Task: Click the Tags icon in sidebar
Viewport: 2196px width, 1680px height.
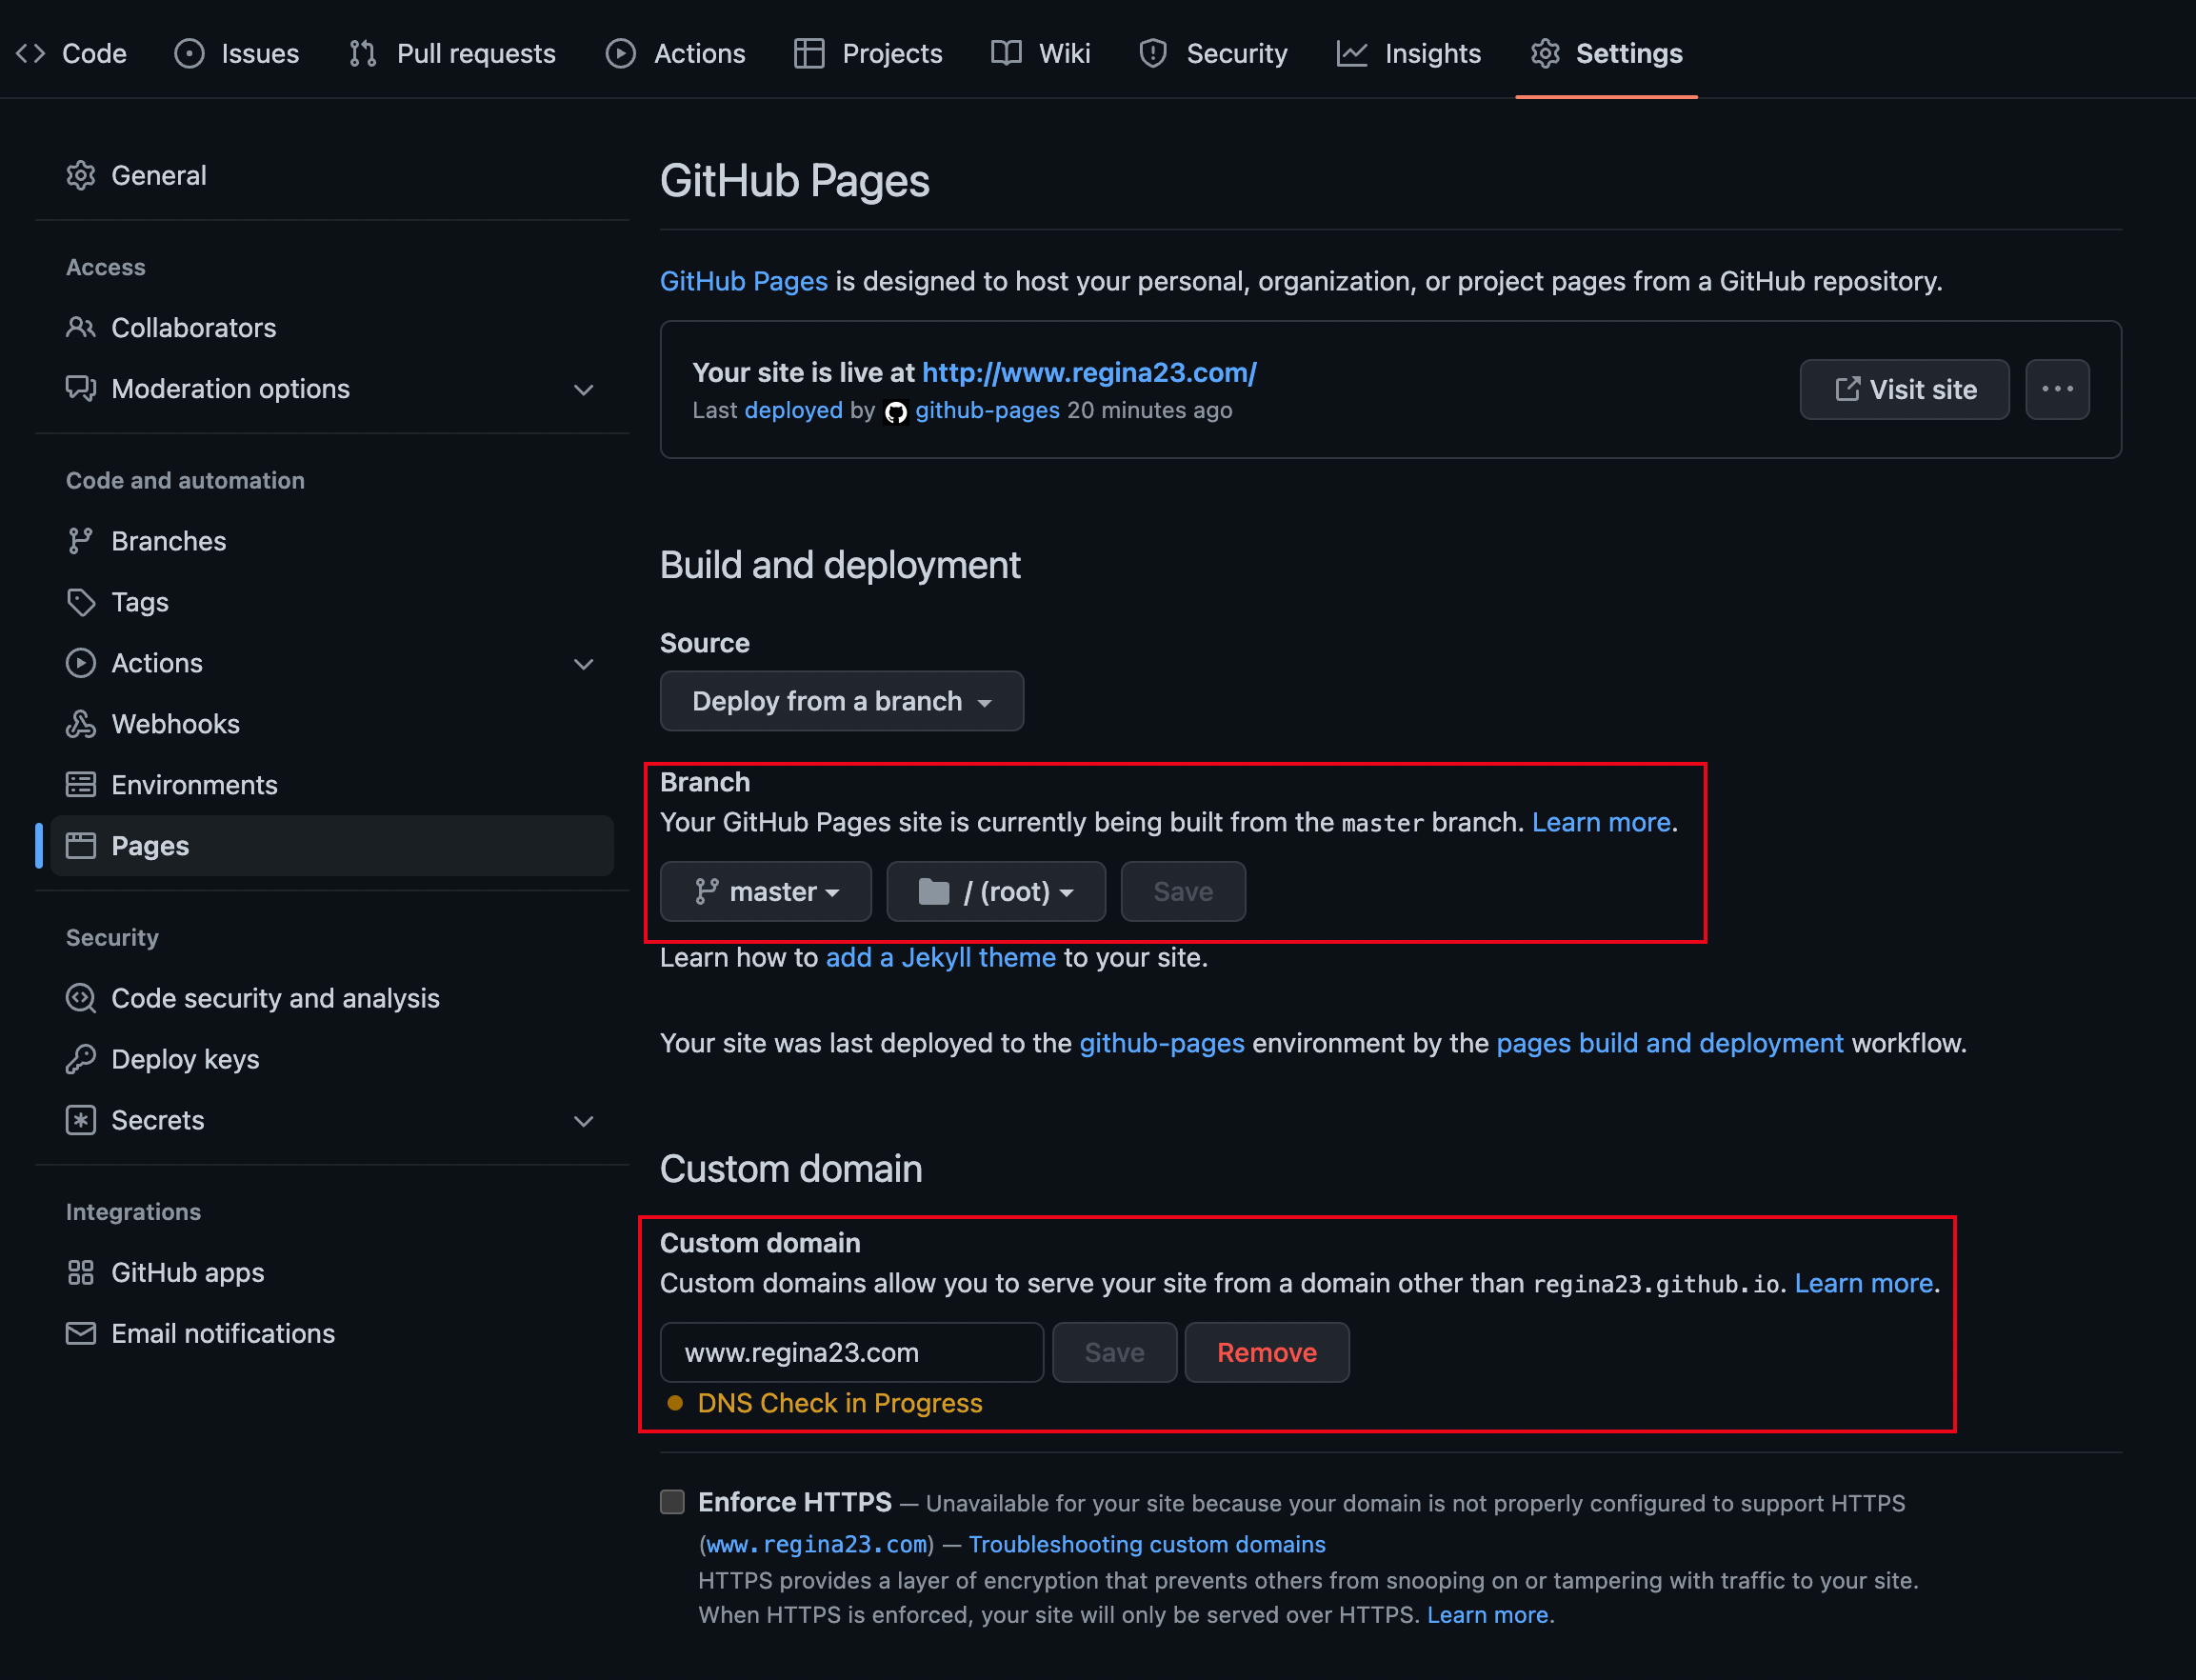Action: point(80,602)
